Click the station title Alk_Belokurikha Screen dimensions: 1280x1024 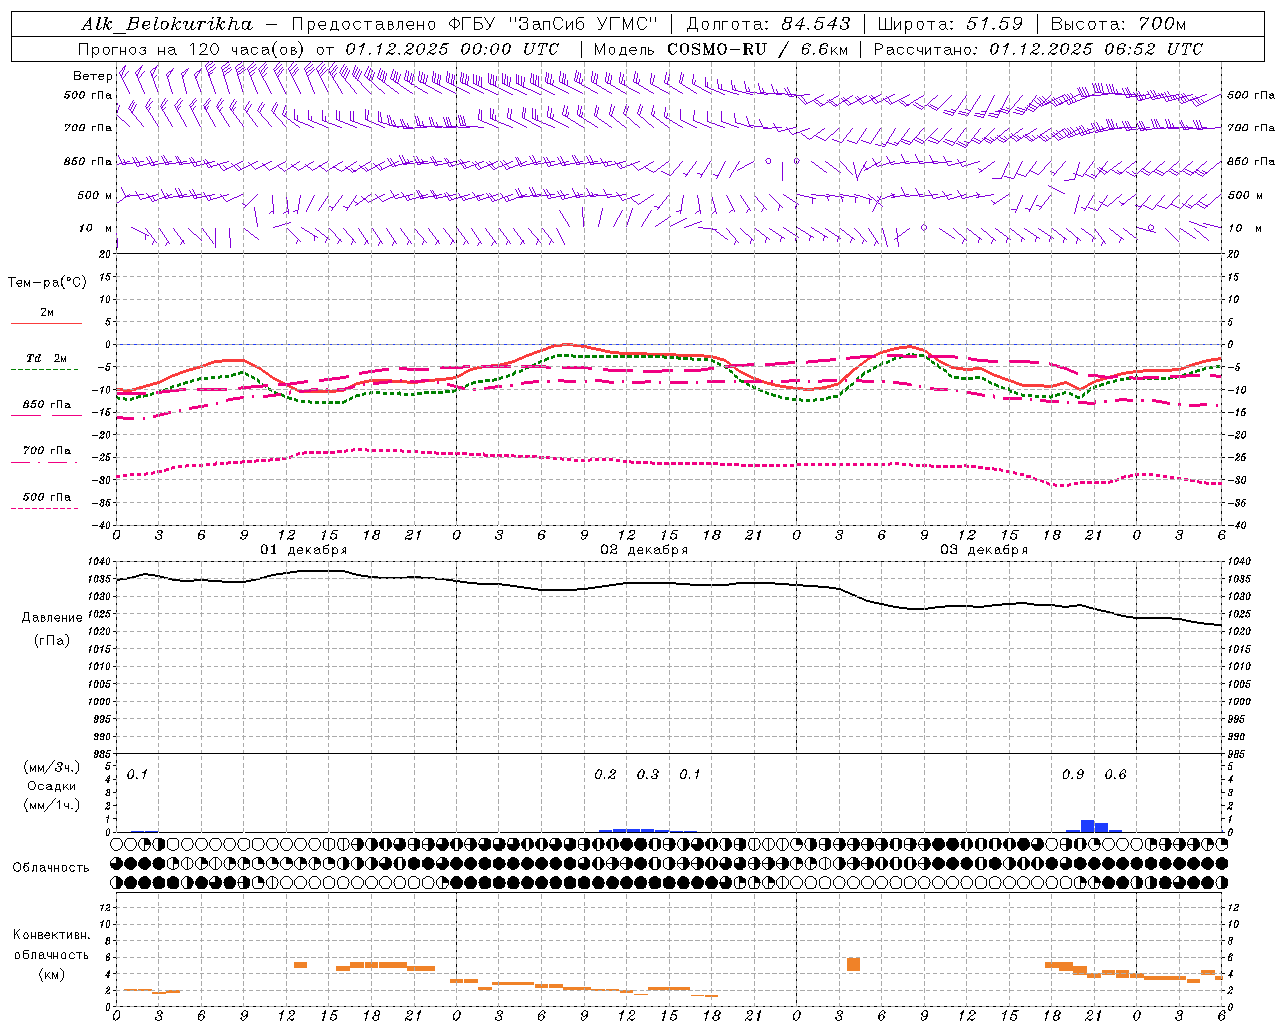click(x=167, y=24)
